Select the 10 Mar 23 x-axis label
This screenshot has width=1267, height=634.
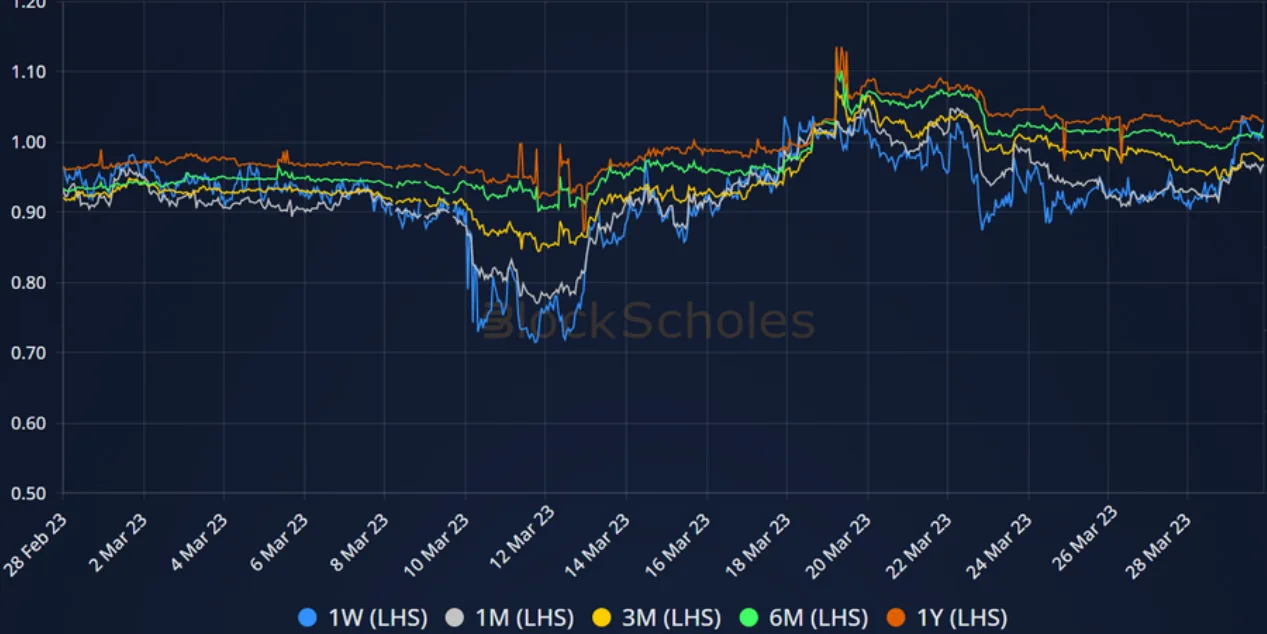pyautogui.click(x=437, y=544)
